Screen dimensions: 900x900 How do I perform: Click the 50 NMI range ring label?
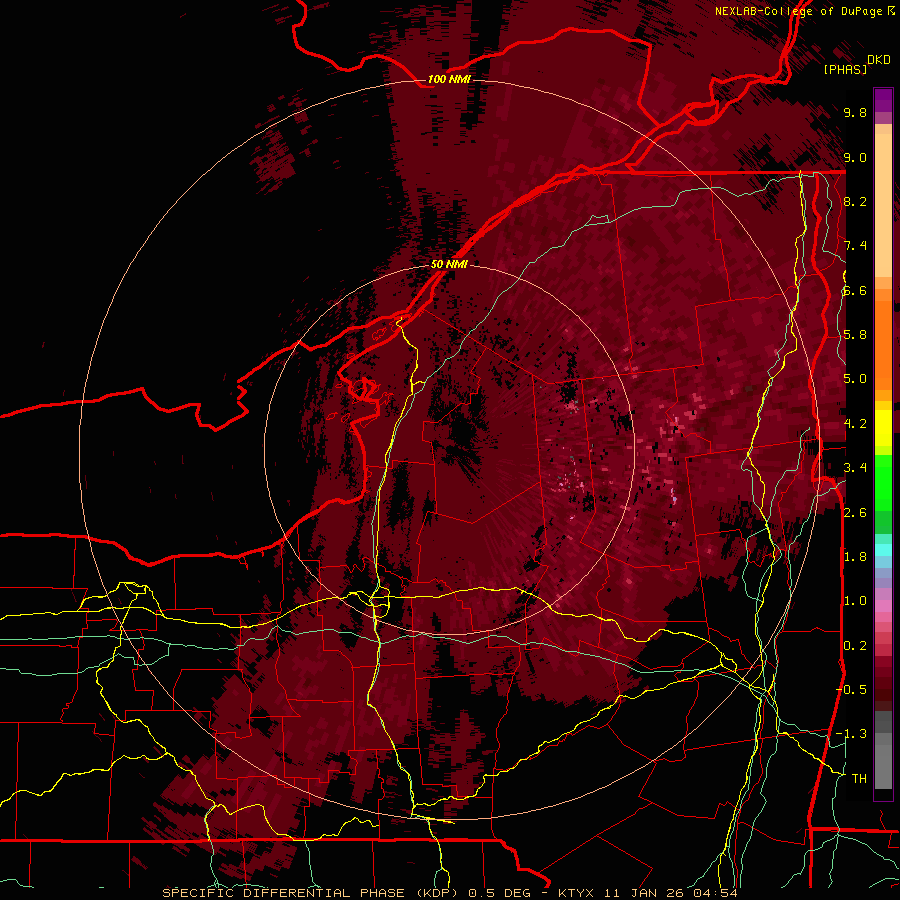click(449, 265)
